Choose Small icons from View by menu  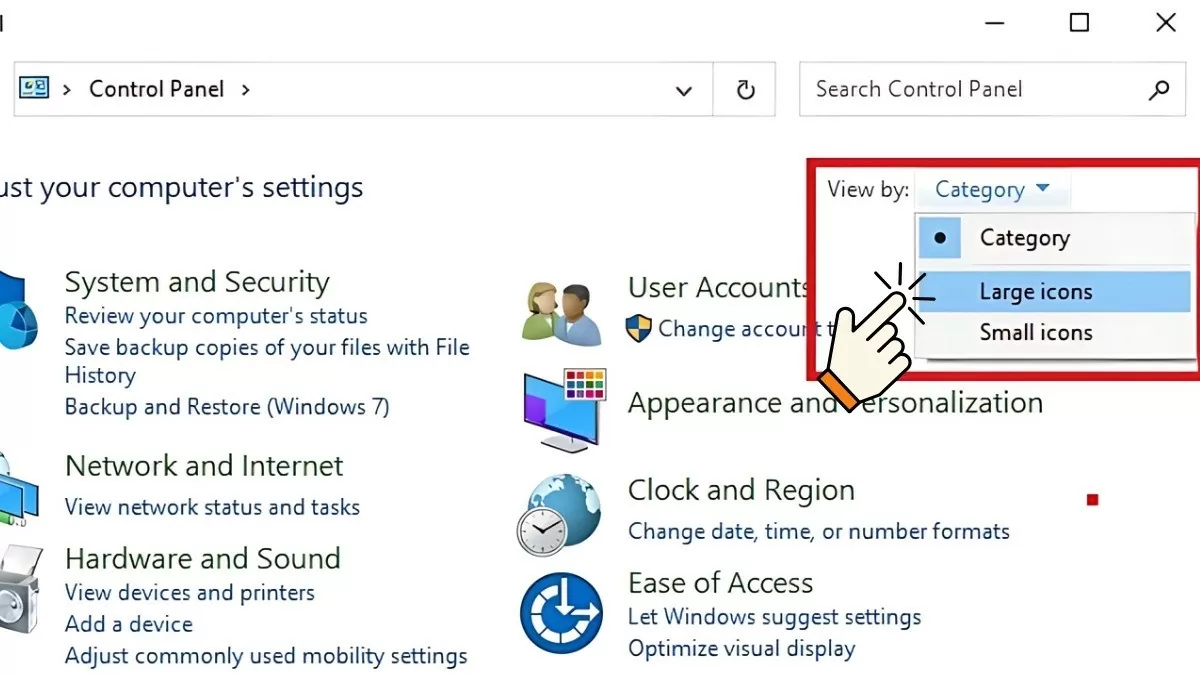point(1036,333)
